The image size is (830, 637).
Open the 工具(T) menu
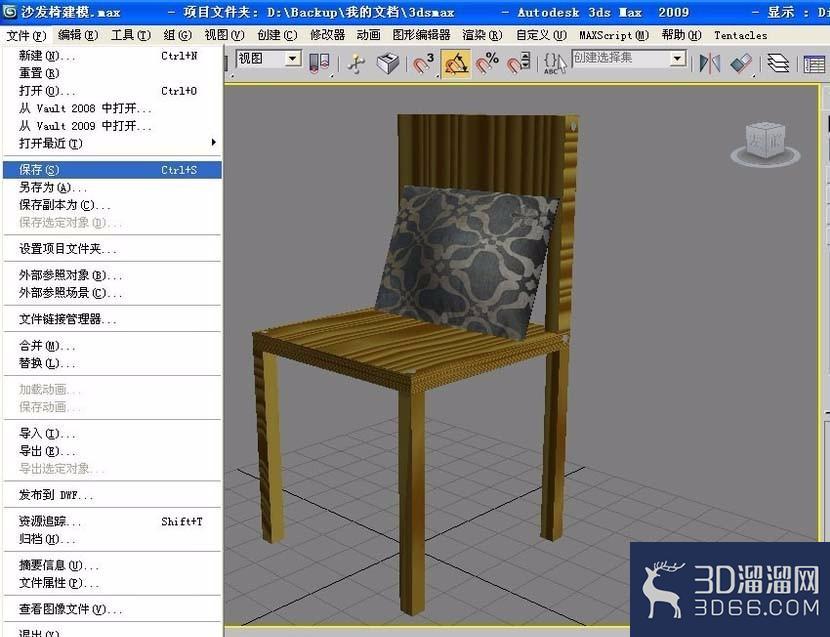pyautogui.click(x=131, y=35)
